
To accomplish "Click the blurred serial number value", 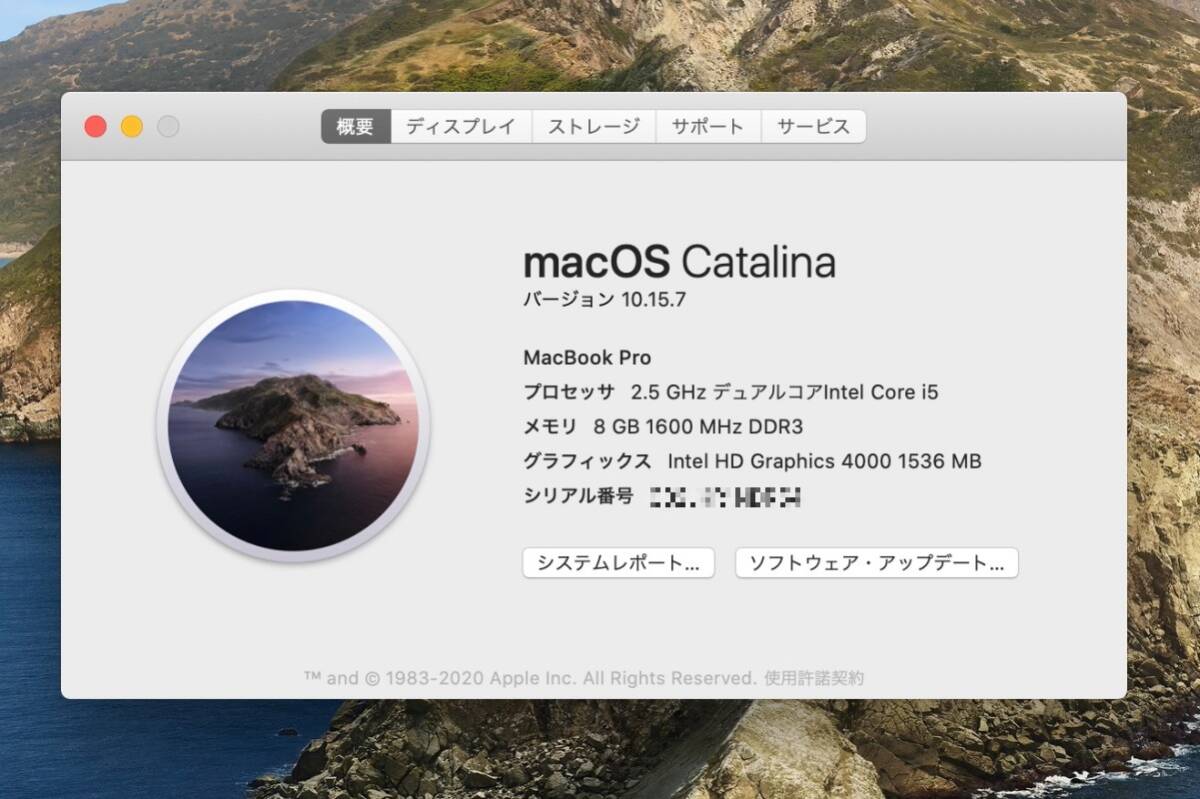I will point(727,496).
